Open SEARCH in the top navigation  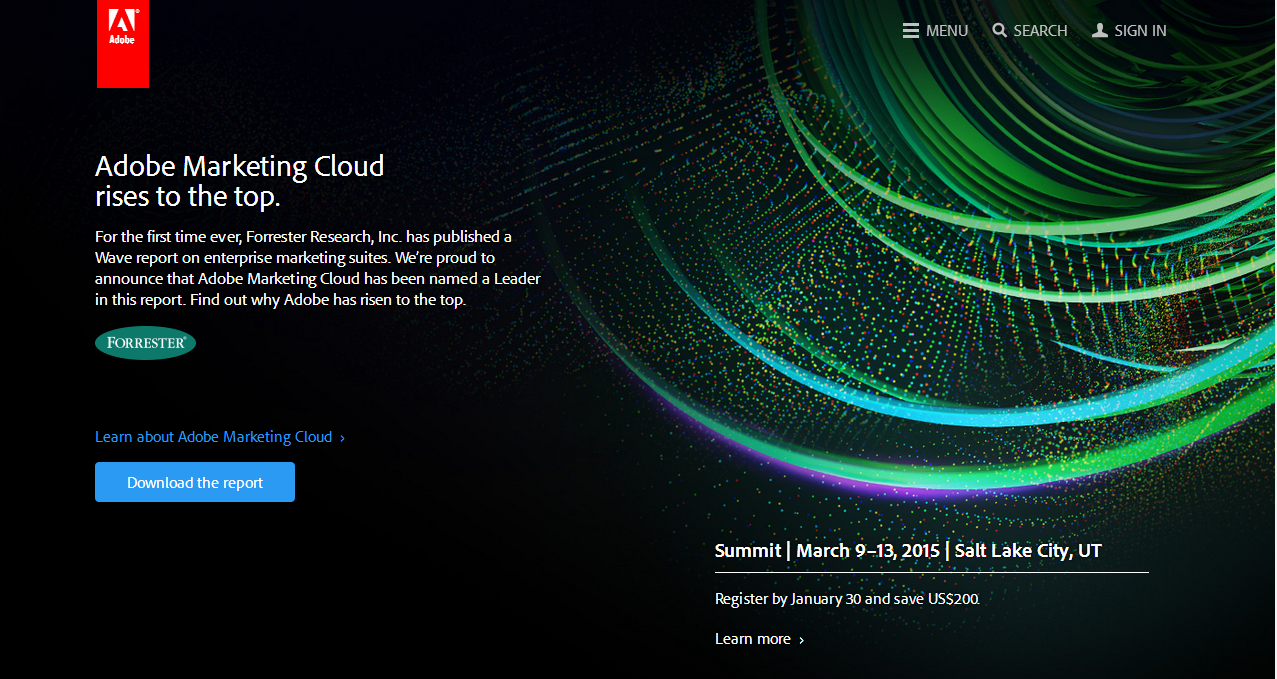coord(1040,31)
